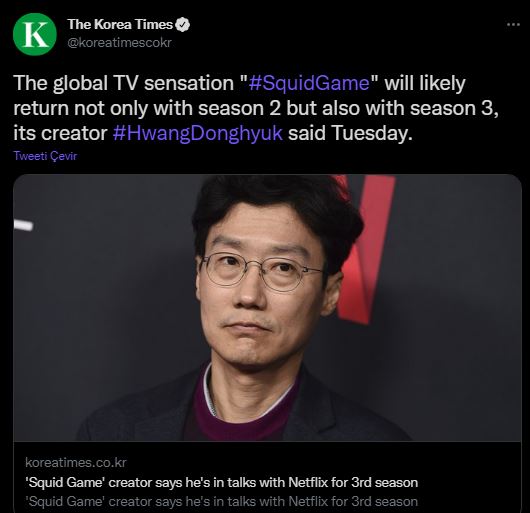Open bold 'Squid Game' creator headline

tap(221, 482)
